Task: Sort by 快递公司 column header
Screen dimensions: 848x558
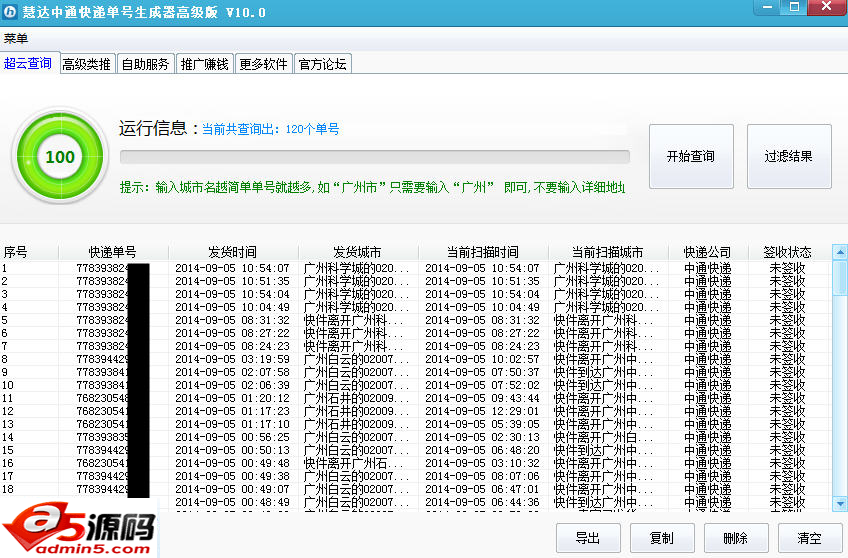Action: (707, 252)
